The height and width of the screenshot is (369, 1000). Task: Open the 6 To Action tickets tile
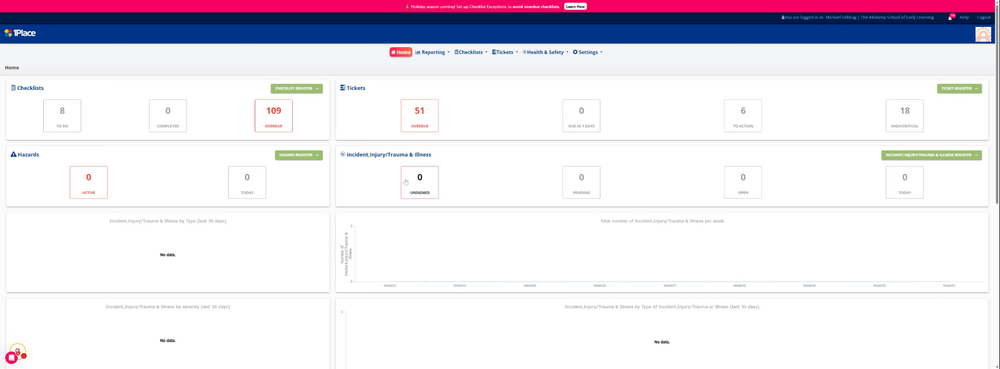pyautogui.click(x=743, y=115)
